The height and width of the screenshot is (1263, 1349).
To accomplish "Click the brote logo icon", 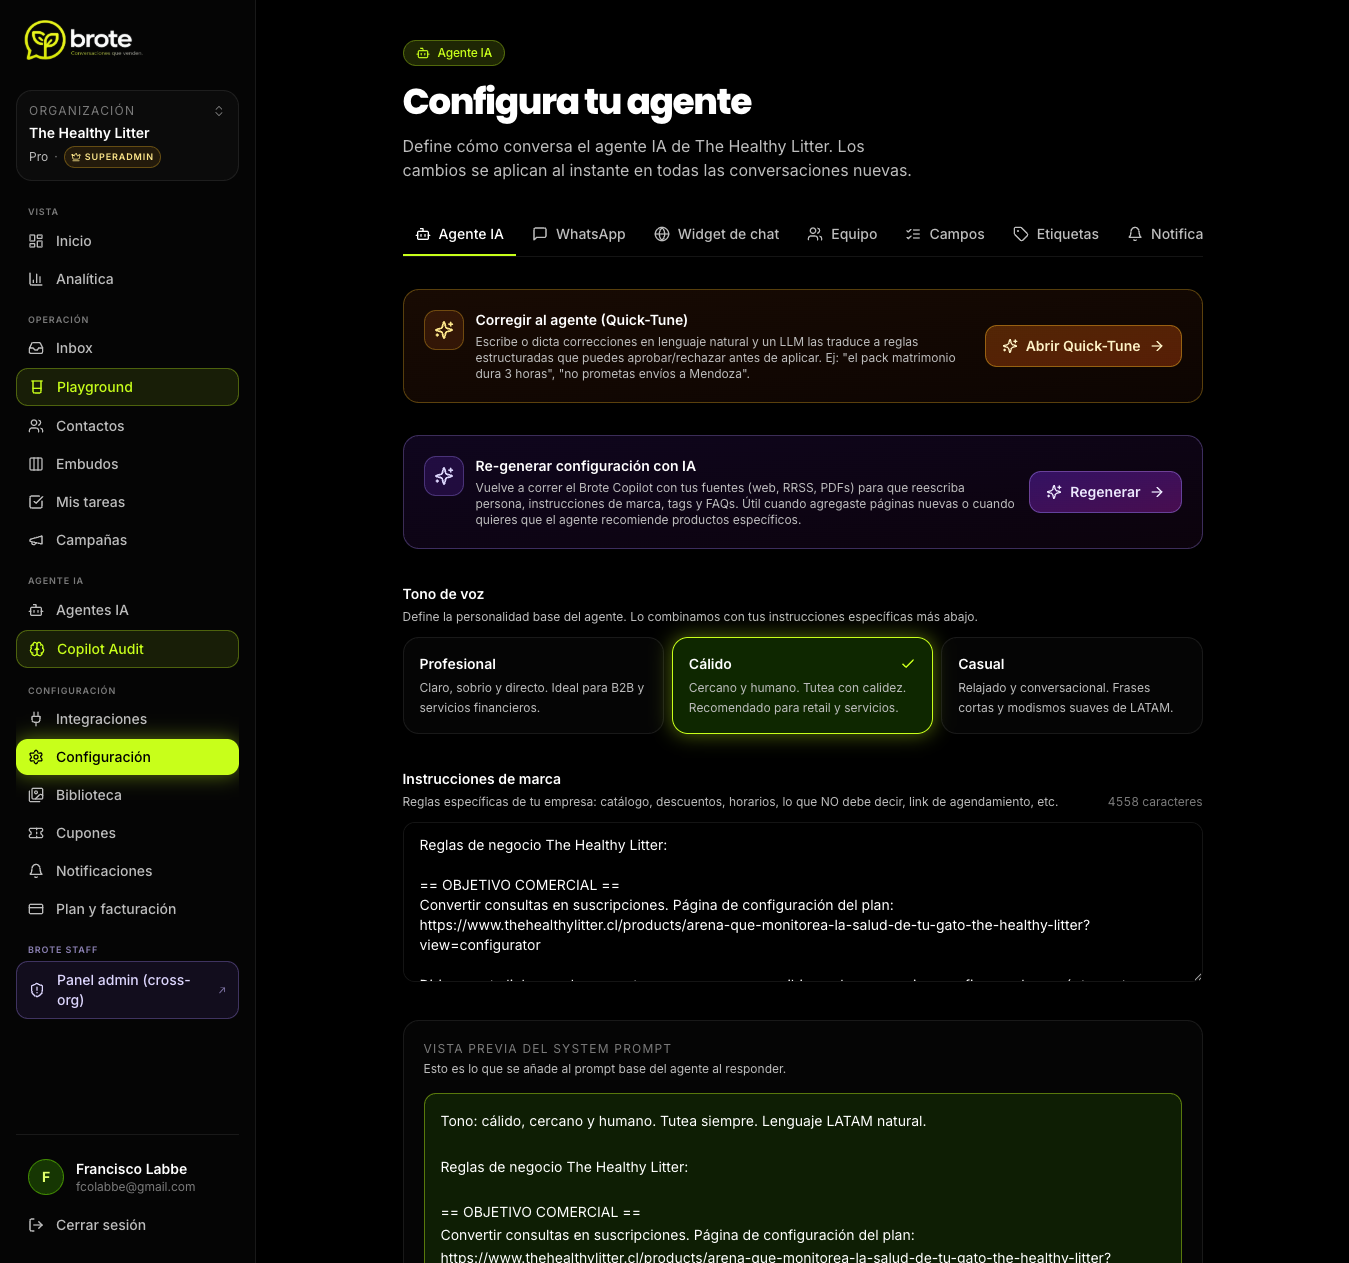I will (45, 40).
